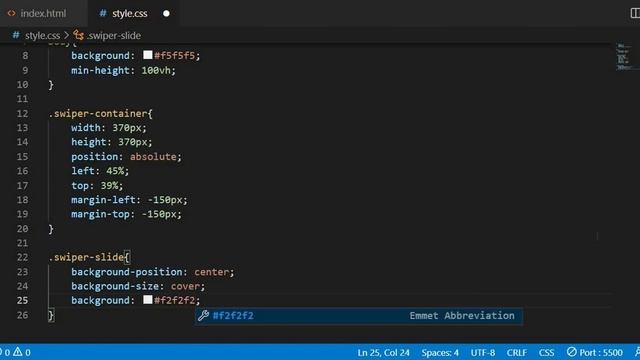Click the wrench icon in the suggestion
The height and width of the screenshot is (360, 640).
tap(203, 316)
